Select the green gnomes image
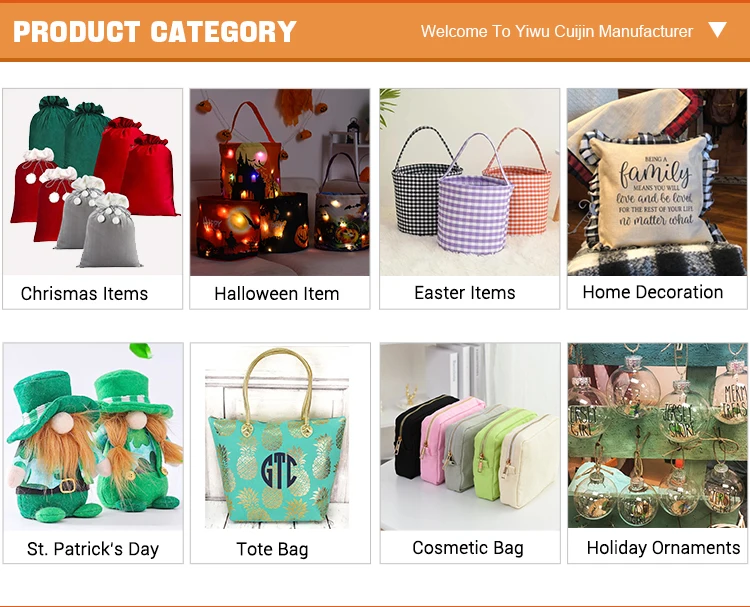750x607 pixels. 93,437
